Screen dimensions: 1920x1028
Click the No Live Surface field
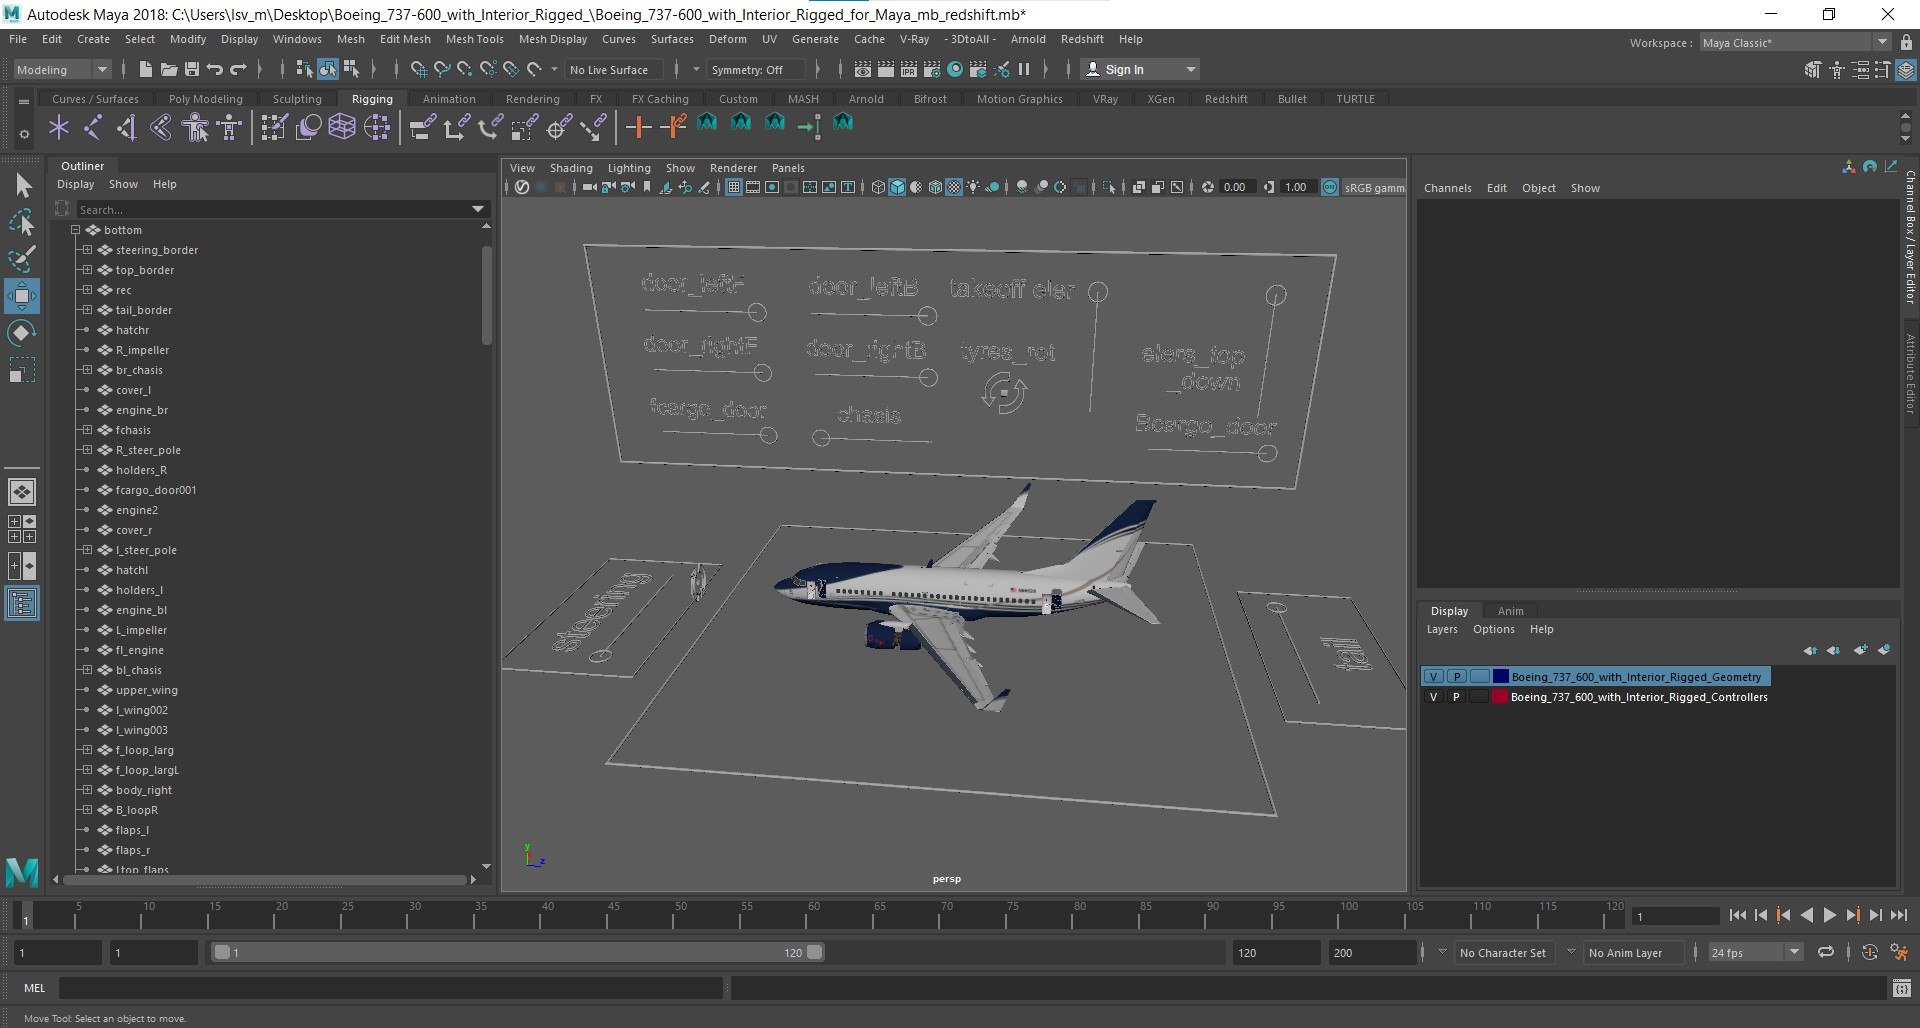613,69
